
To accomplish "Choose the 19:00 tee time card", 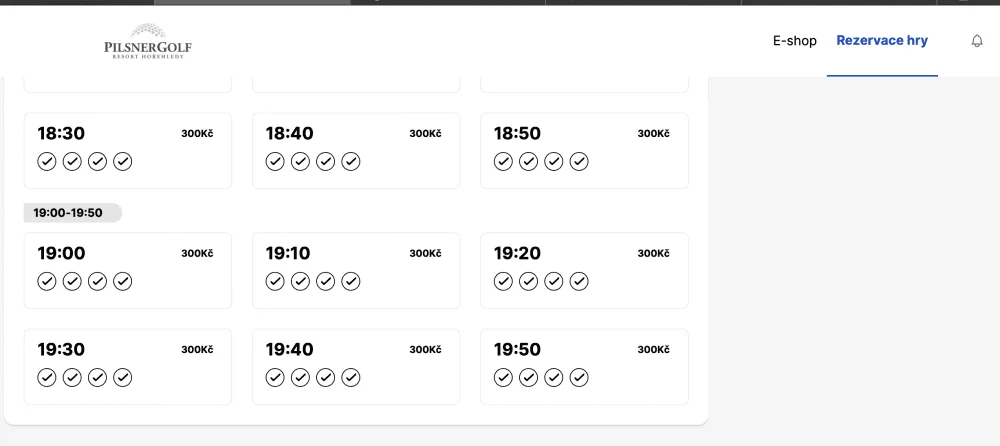I will pyautogui.click(x=128, y=271).
